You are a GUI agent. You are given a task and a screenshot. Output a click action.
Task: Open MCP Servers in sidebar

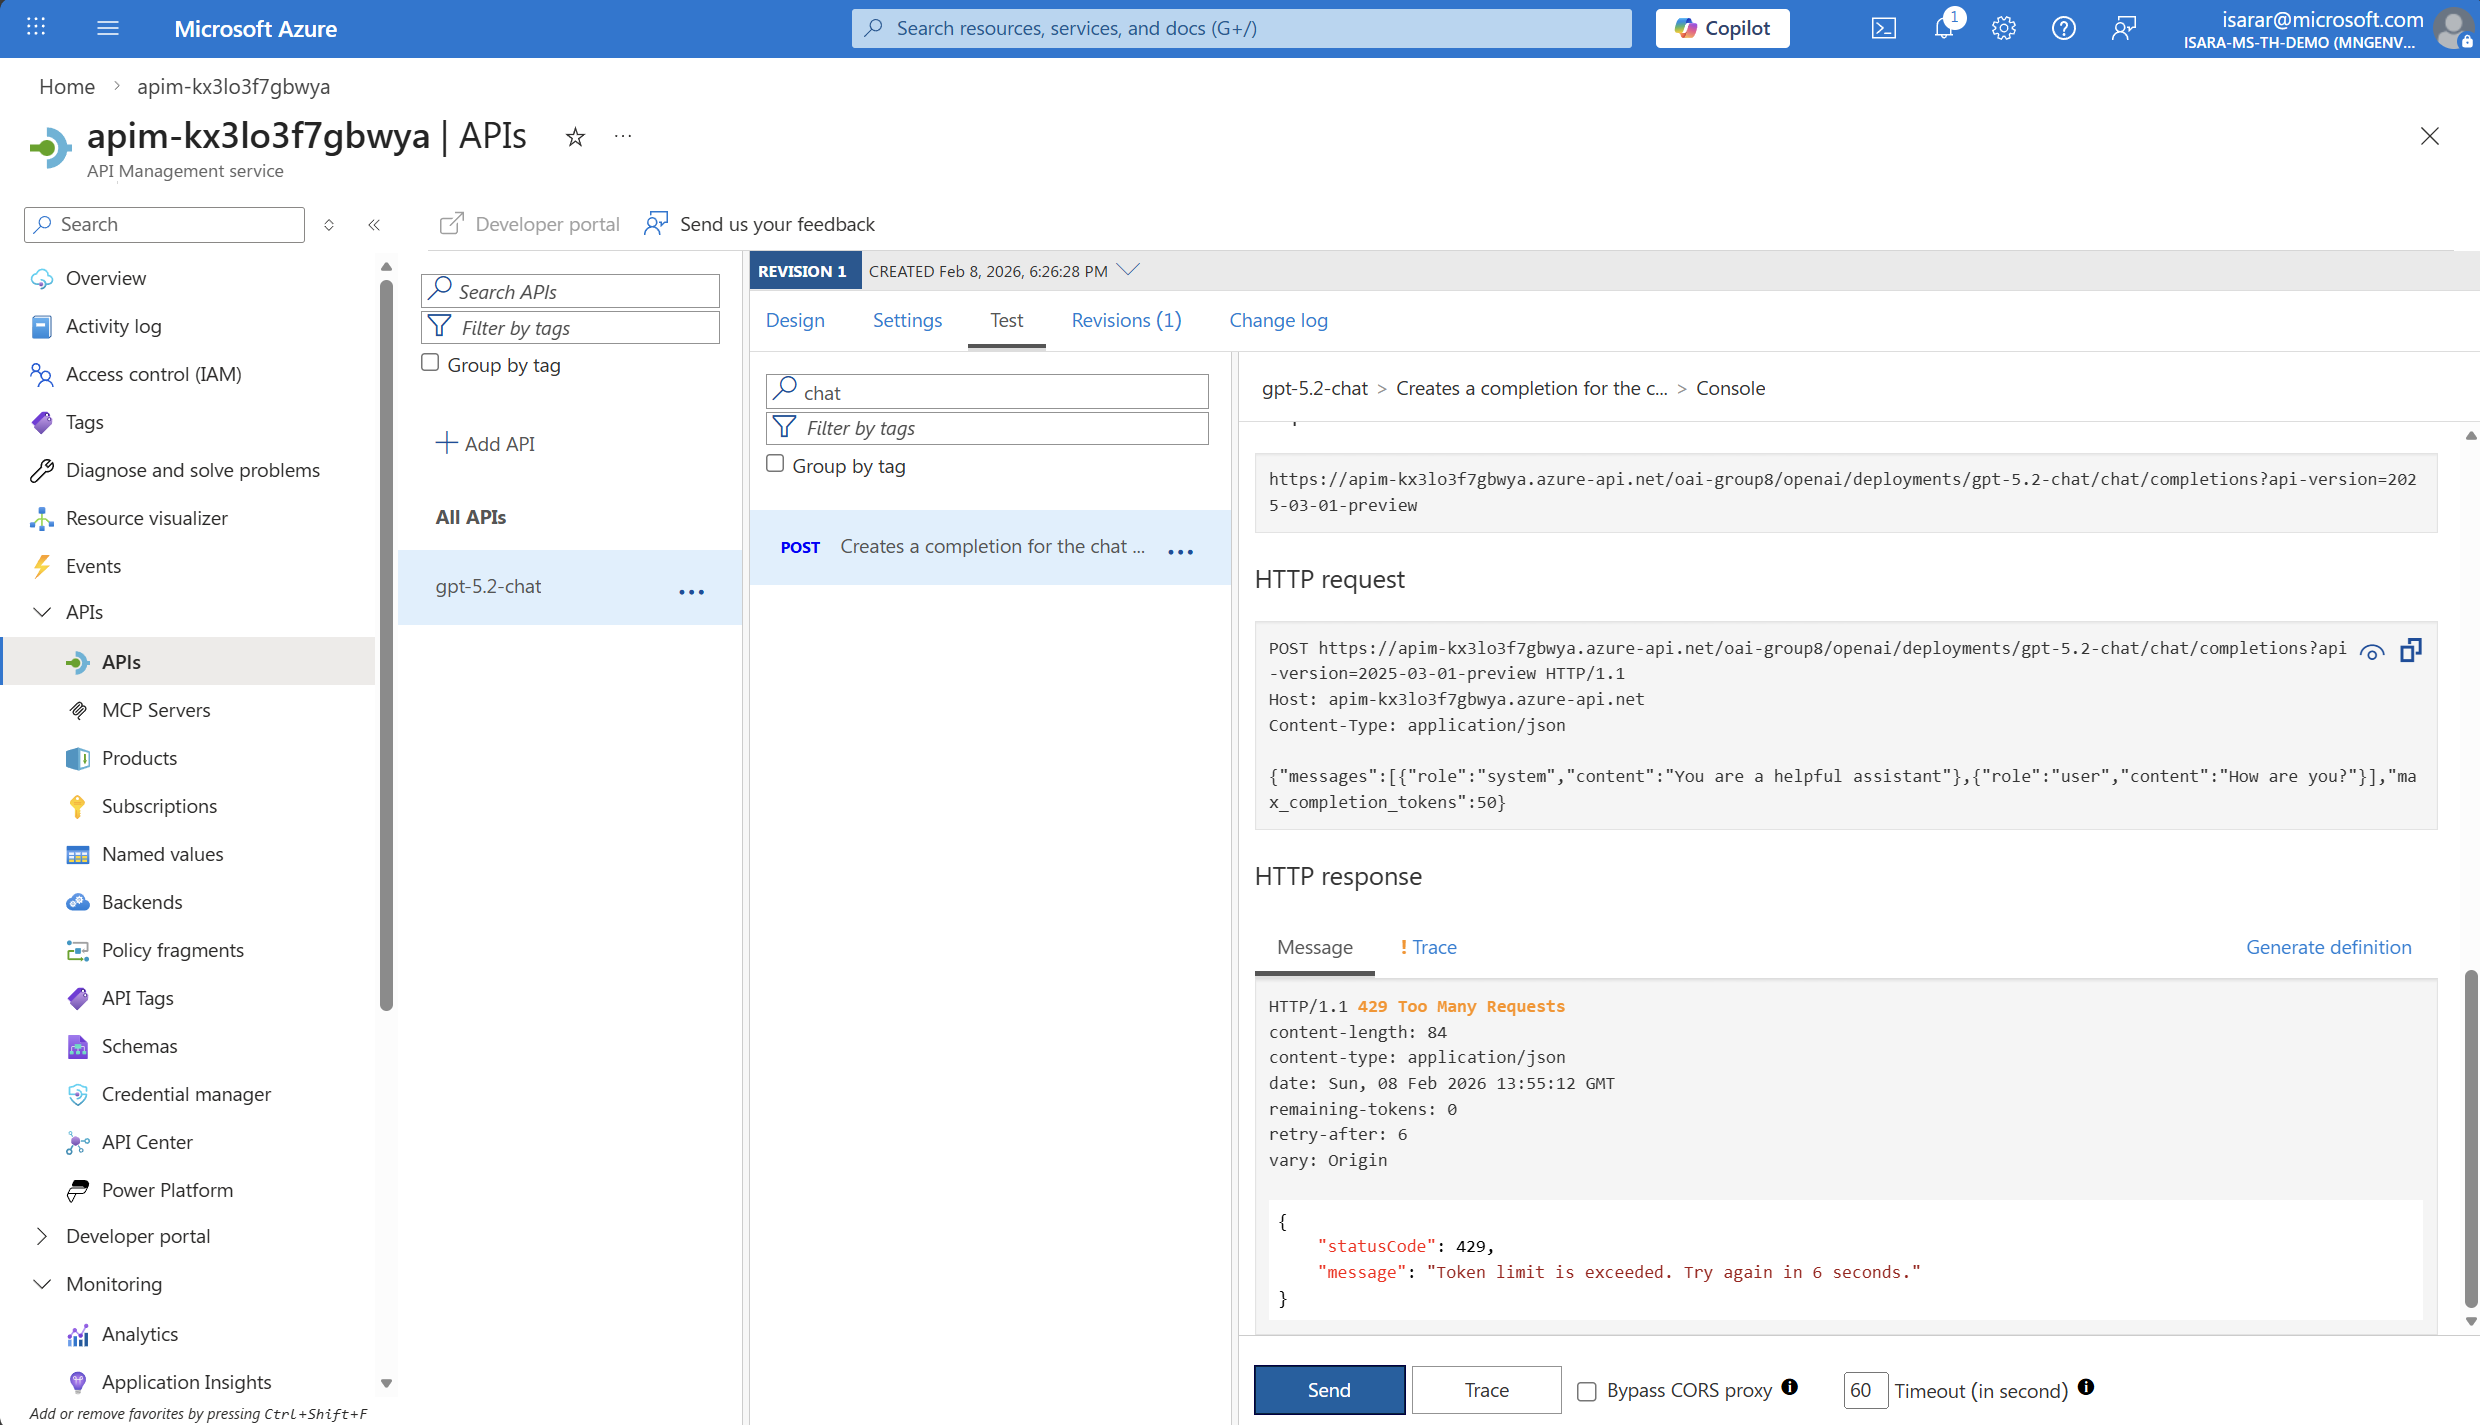coord(156,710)
